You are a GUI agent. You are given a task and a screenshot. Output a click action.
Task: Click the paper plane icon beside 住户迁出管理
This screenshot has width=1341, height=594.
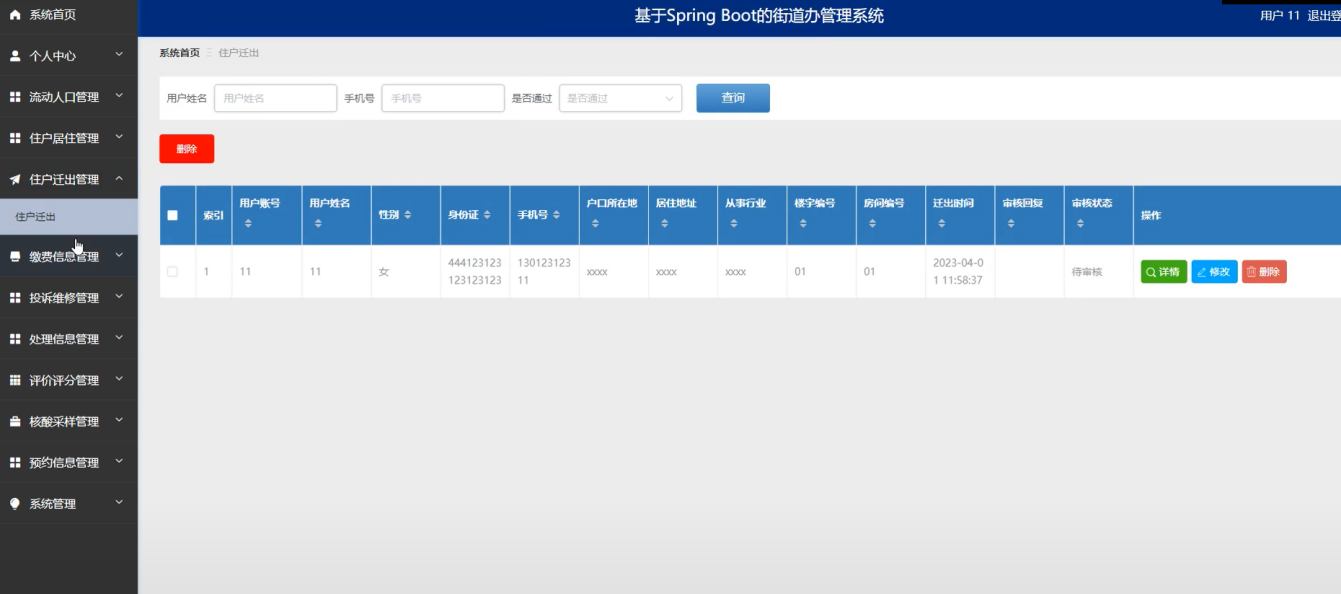(x=14, y=180)
